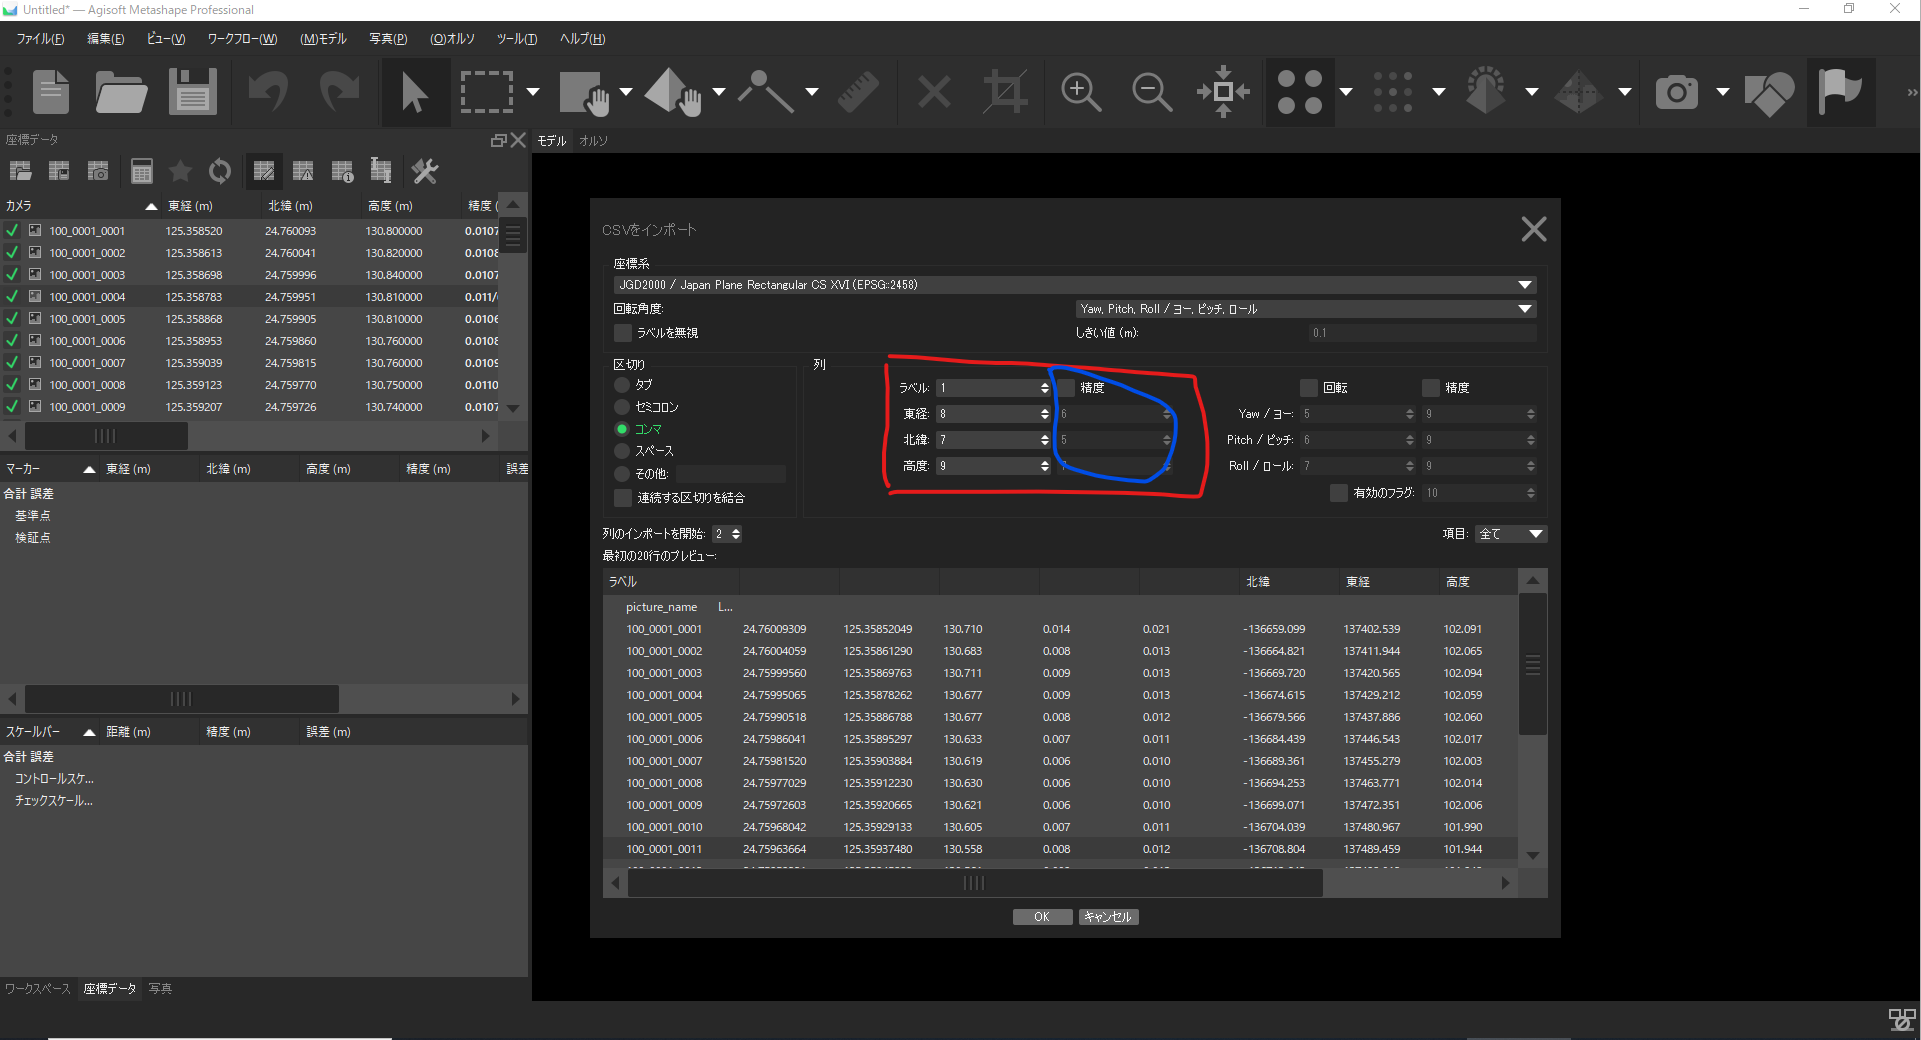
Task: Click the show markers flag icon
Action: tap(1840, 92)
